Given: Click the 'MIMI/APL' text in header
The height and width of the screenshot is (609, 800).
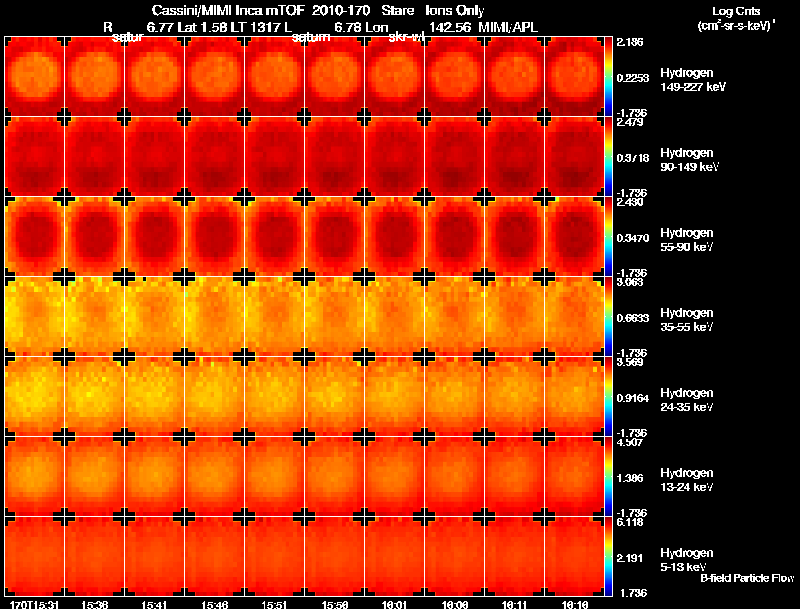Looking at the screenshot, I should [x=508, y=28].
